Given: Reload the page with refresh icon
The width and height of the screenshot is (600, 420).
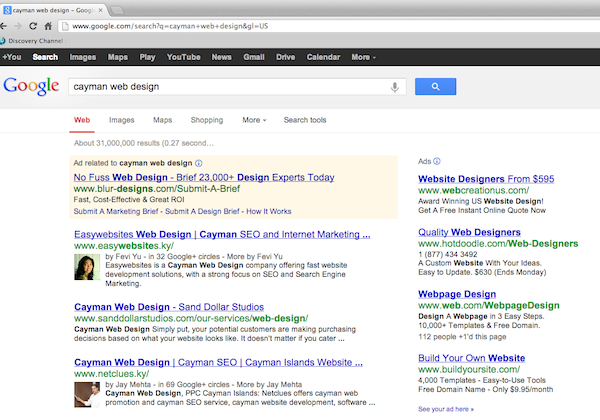Looking at the screenshot, I should (33, 26).
